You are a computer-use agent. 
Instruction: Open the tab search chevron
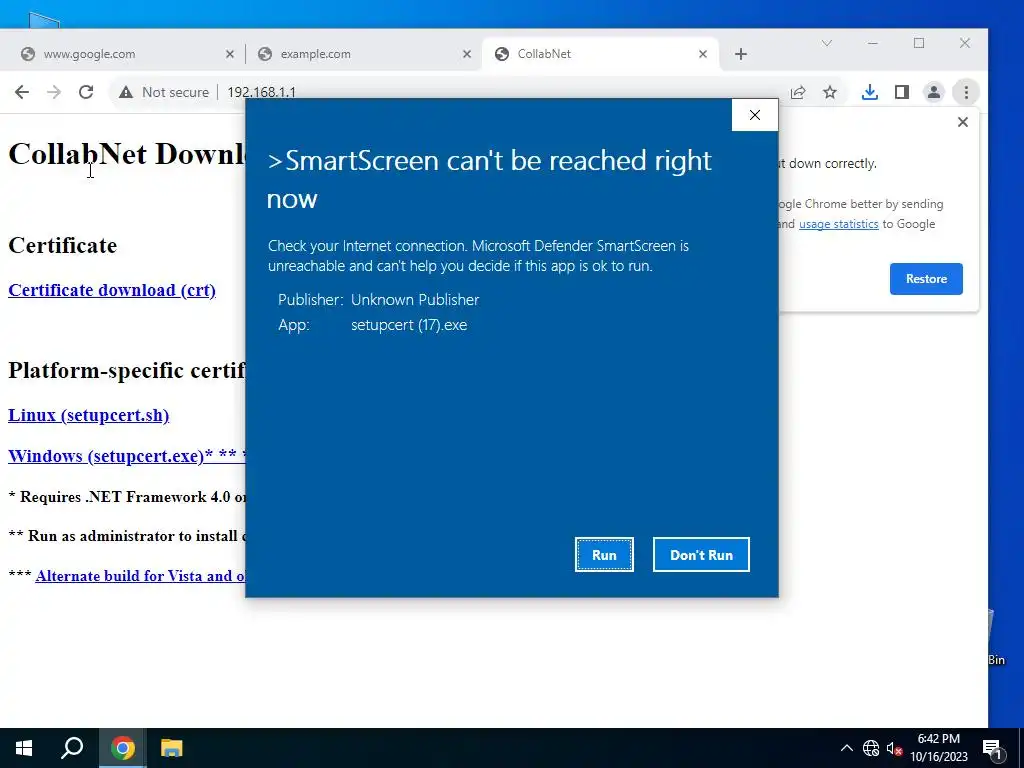tap(827, 43)
